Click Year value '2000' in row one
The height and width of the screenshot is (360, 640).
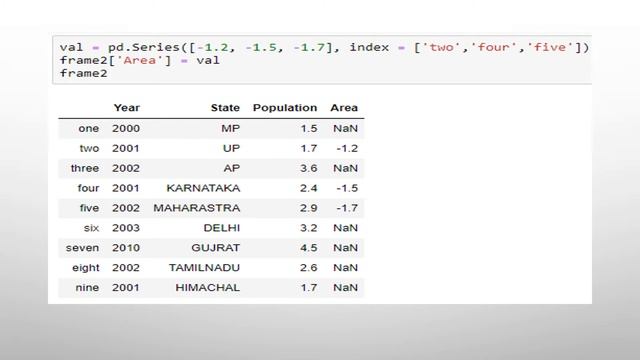pyautogui.click(x=126, y=129)
